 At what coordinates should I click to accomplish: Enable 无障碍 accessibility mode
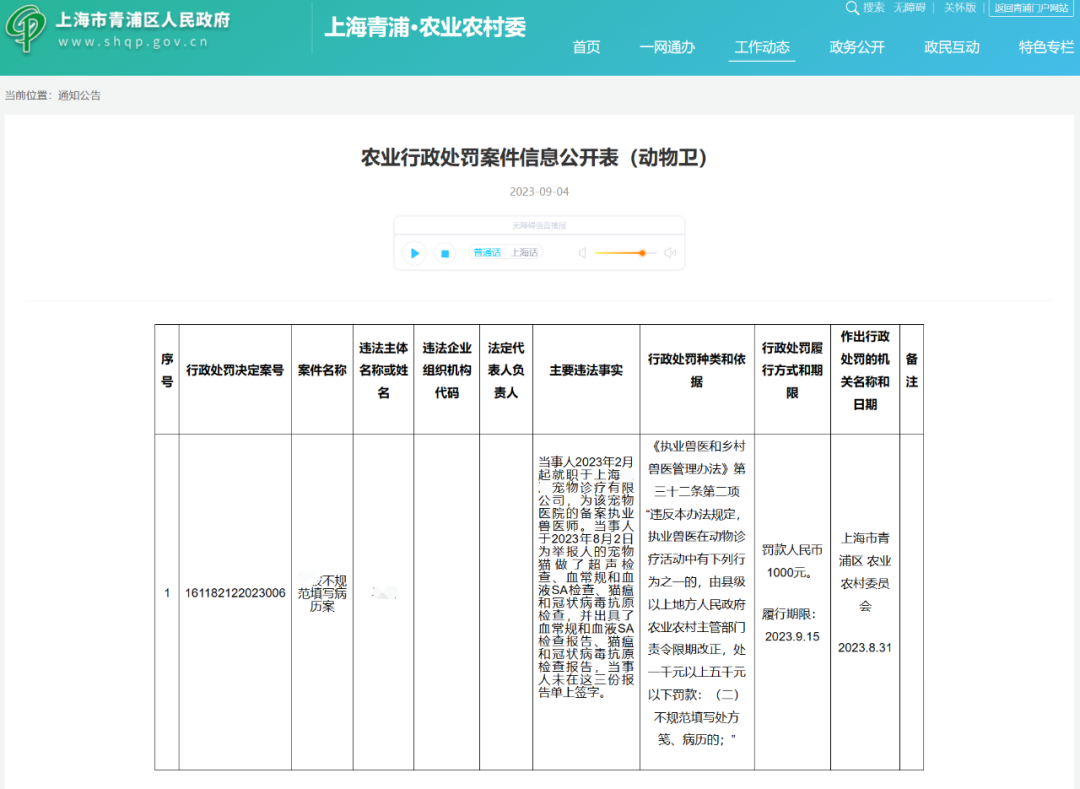[909, 8]
